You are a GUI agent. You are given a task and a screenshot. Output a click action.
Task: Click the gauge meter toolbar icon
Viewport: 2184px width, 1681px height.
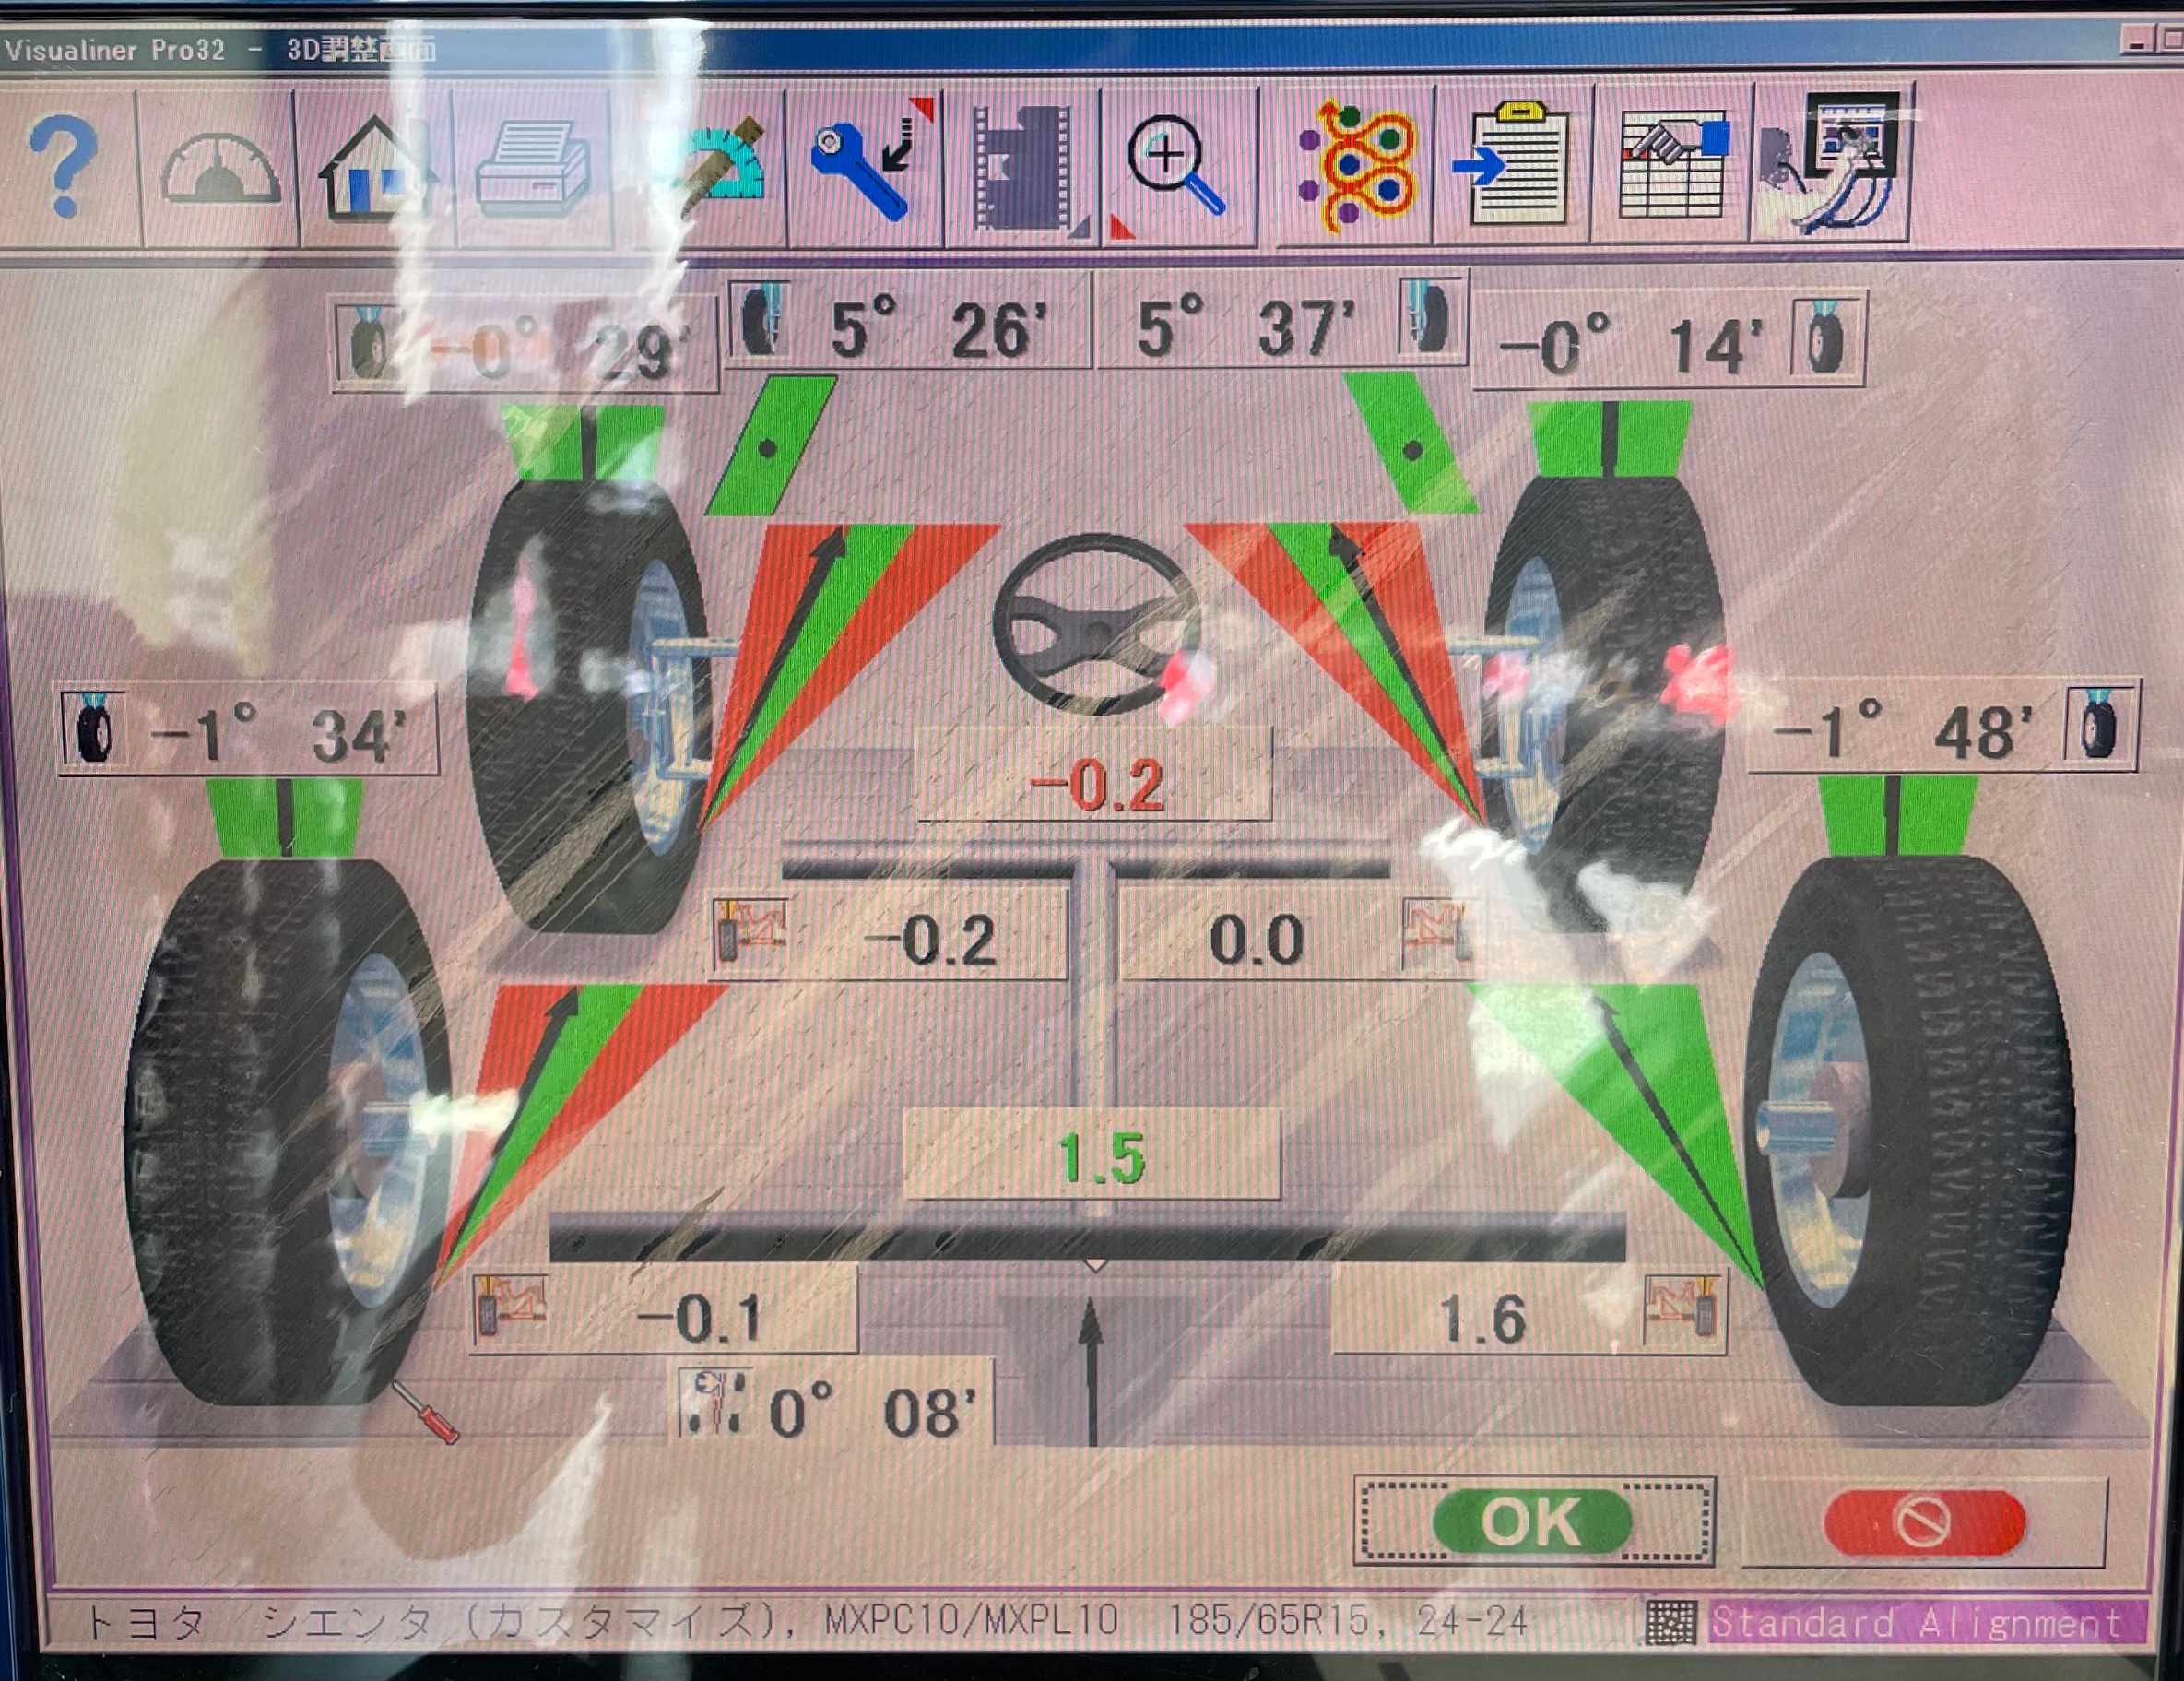tap(221, 168)
